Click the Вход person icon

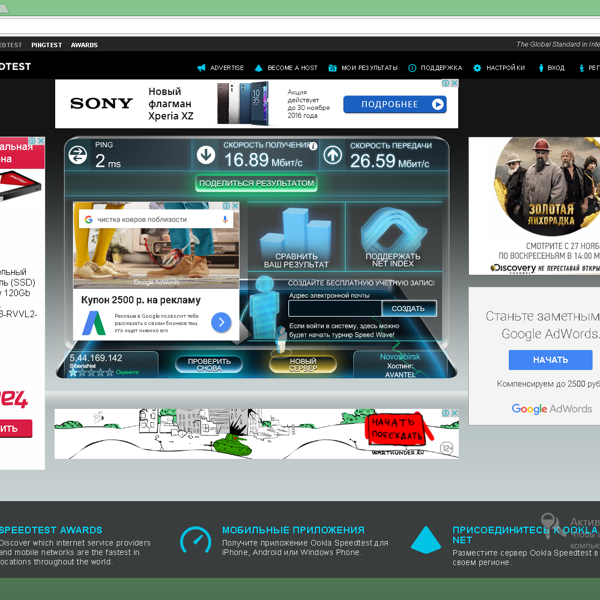pos(541,68)
